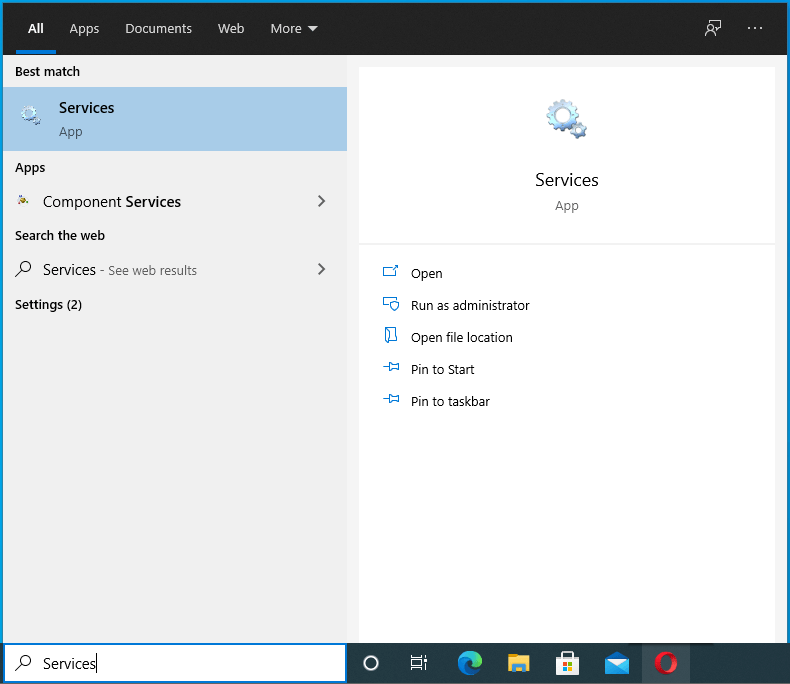Screen dimensions: 790x684
Task: Expand the More filter dropdown
Action: pos(294,28)
